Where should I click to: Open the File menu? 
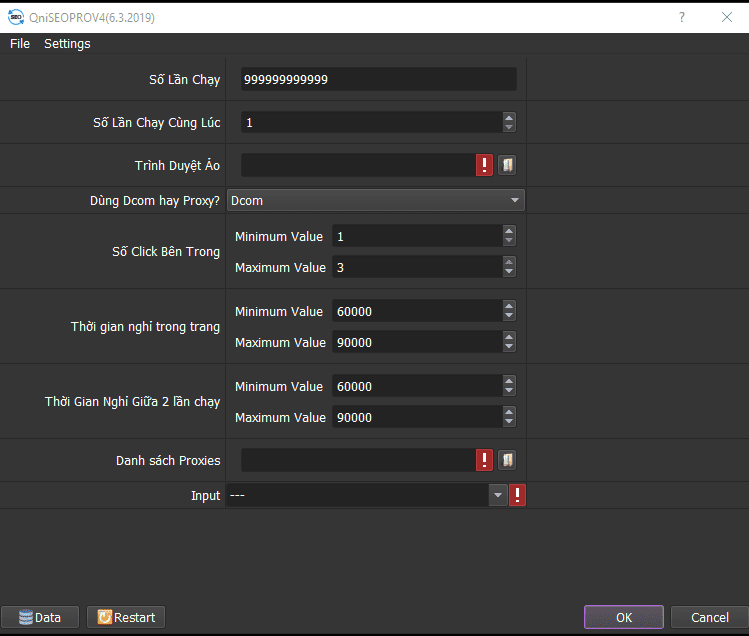pyautogui.click(x=20, y=44)
